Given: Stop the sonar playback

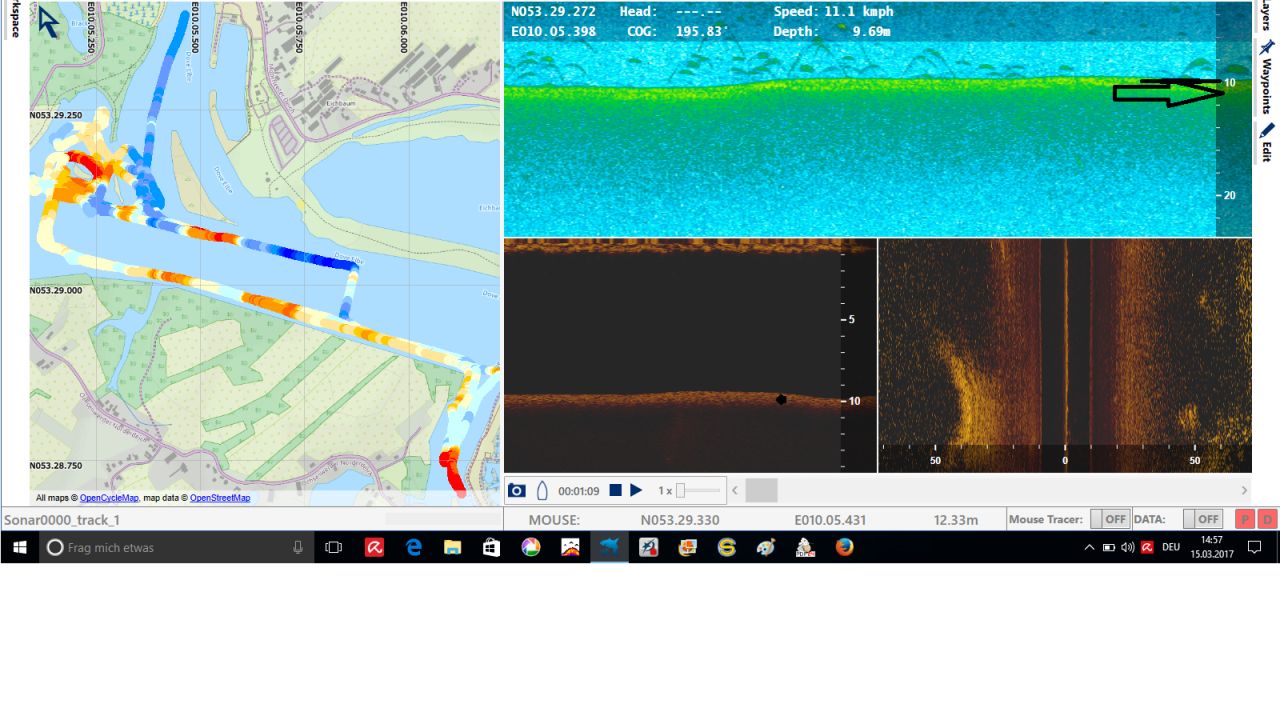Looking at the screenshot, I should coord(616,490).
